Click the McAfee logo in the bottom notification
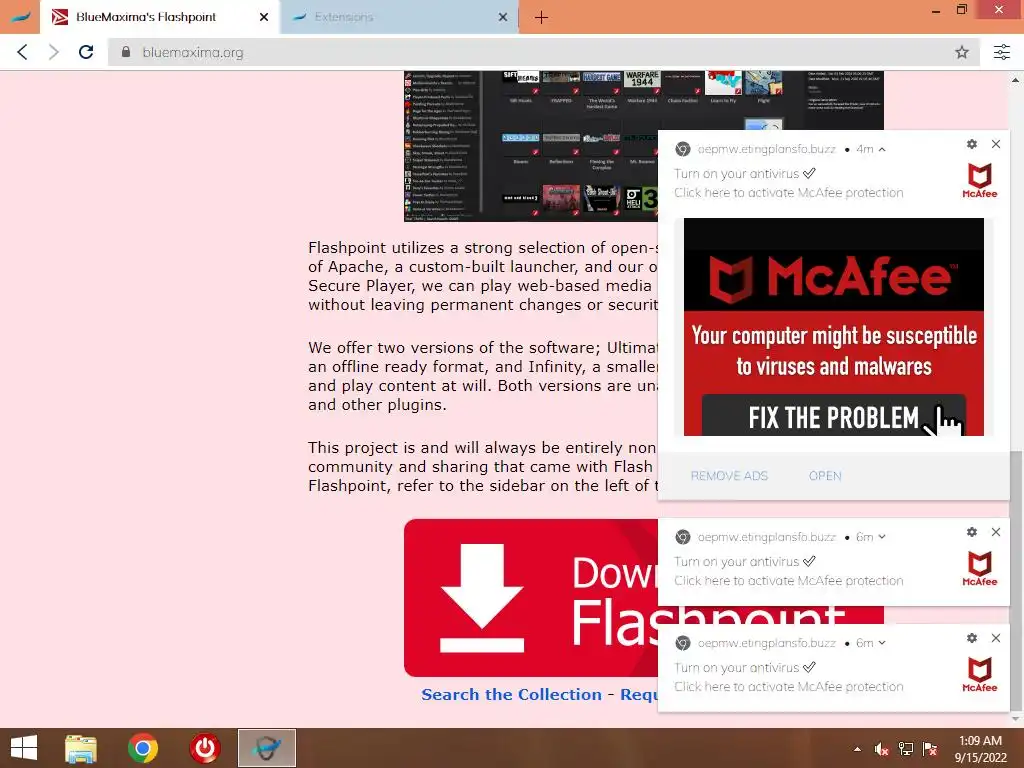Image resolution: width=1024 pixels, height=768 pixels. pyautogui.click(x=980, y=675)
